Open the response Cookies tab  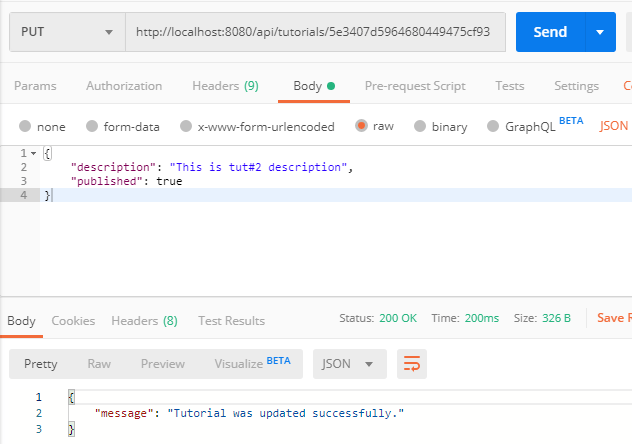coord(73,321)
